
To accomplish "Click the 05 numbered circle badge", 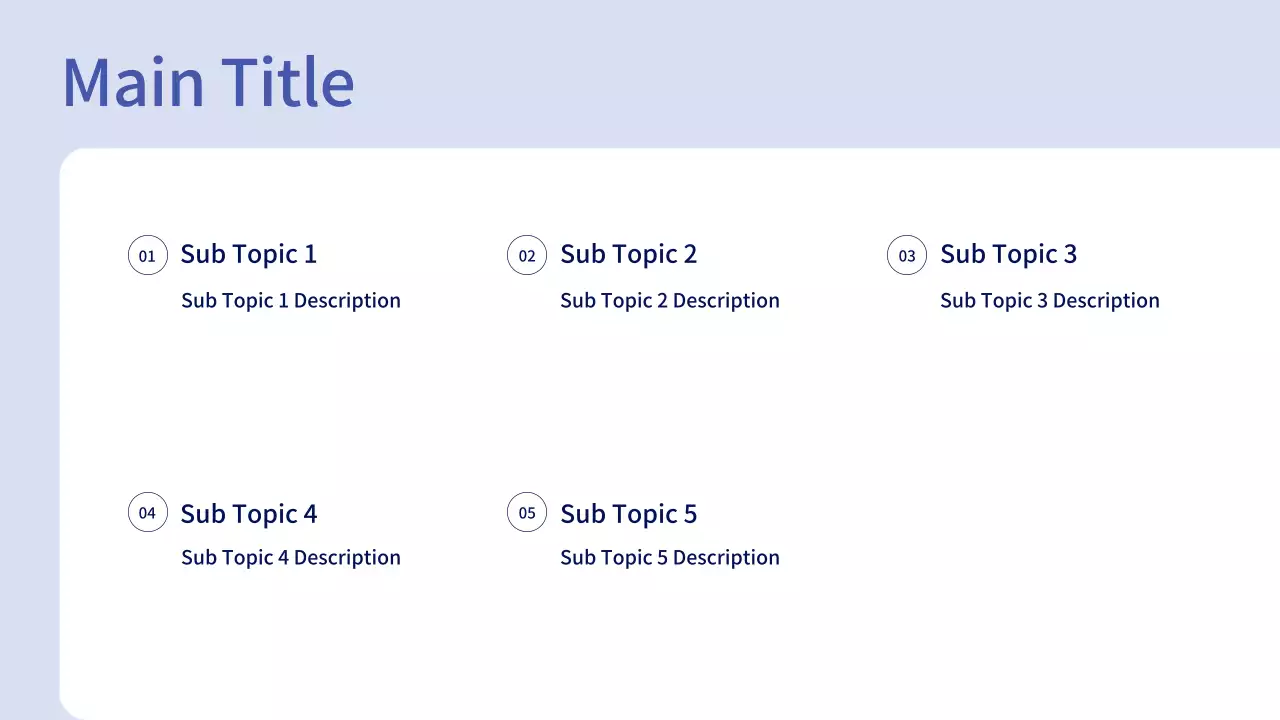I will pyautogui.click(x=527, y=513).
